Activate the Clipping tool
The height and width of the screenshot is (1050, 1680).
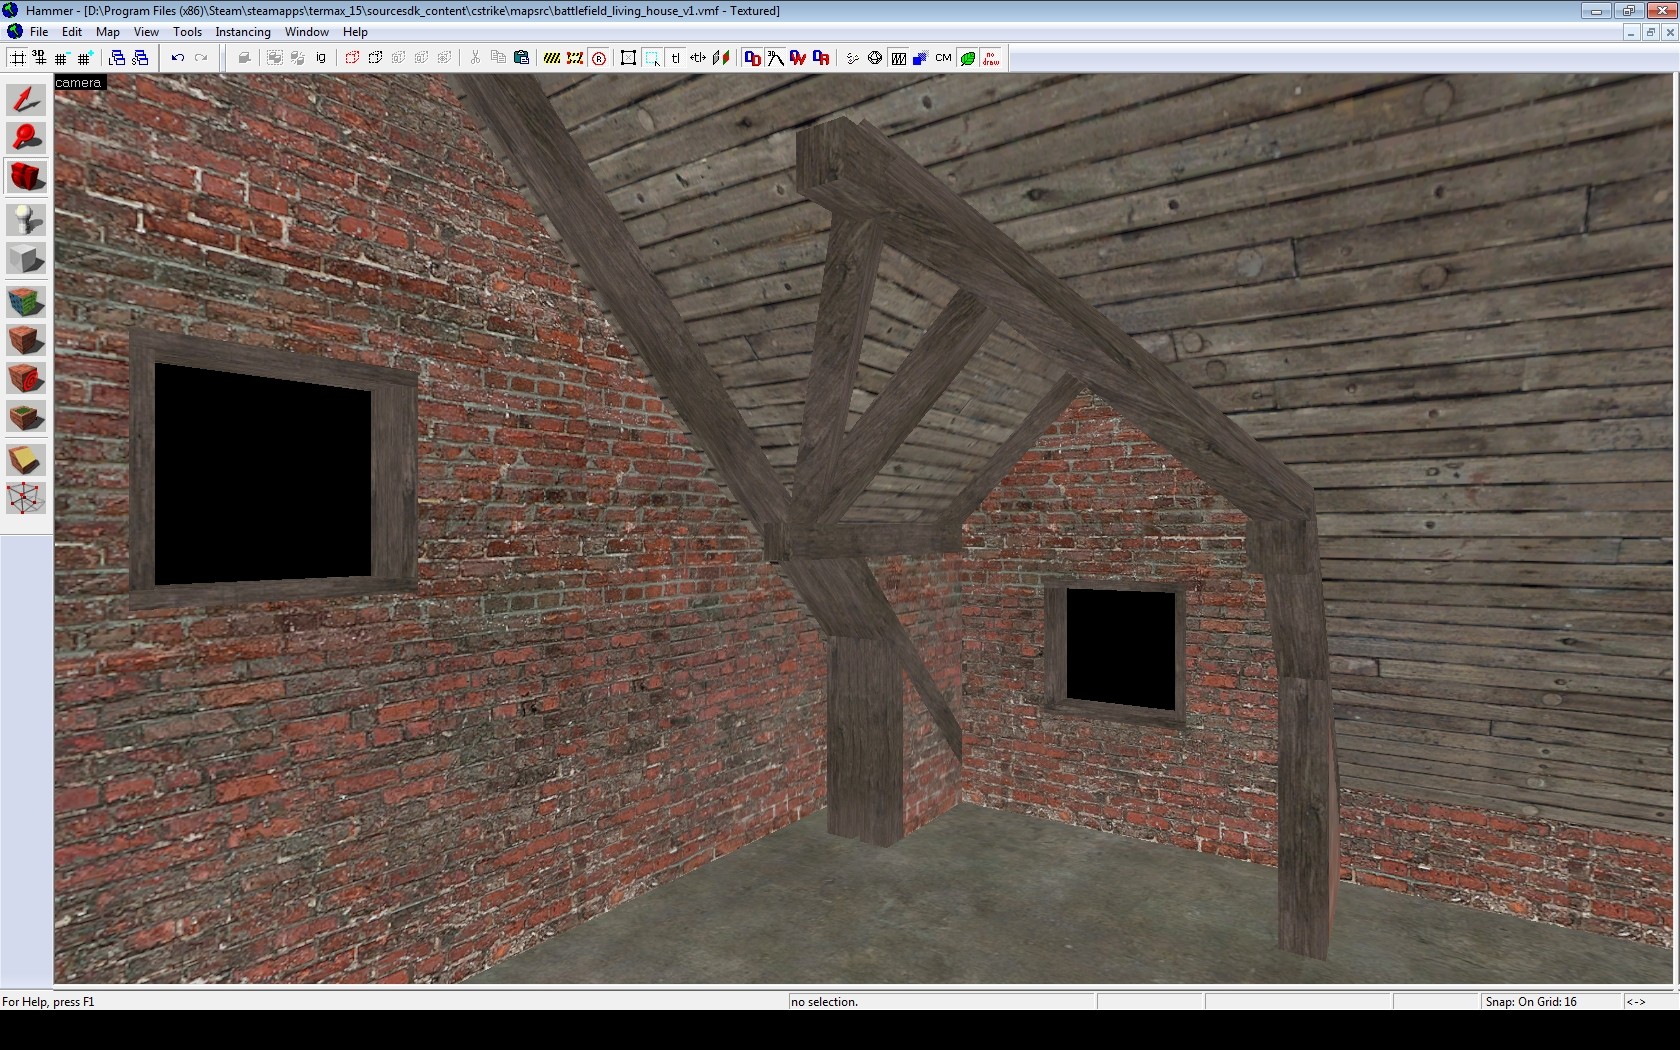(26, 459)
